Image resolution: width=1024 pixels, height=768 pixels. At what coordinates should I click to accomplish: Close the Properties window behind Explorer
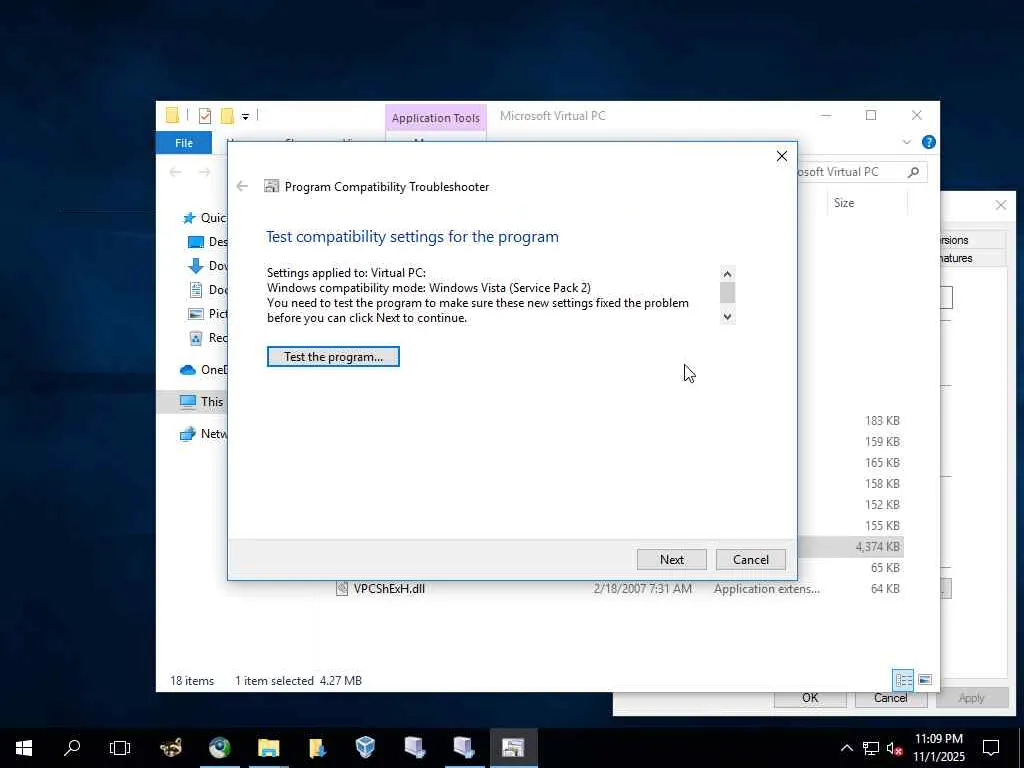1000,205
